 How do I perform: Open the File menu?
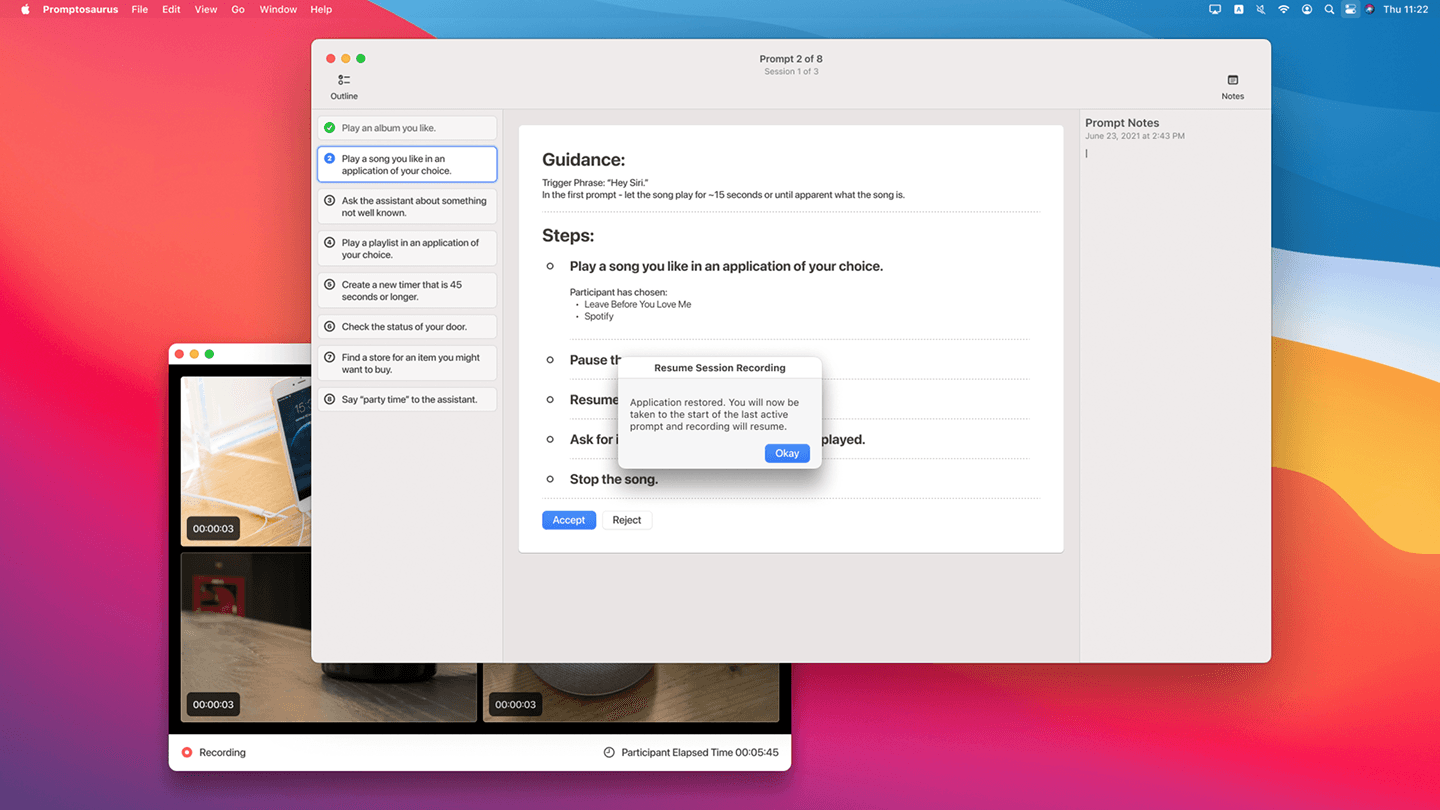pyautogui.click(x=140, y=9)
